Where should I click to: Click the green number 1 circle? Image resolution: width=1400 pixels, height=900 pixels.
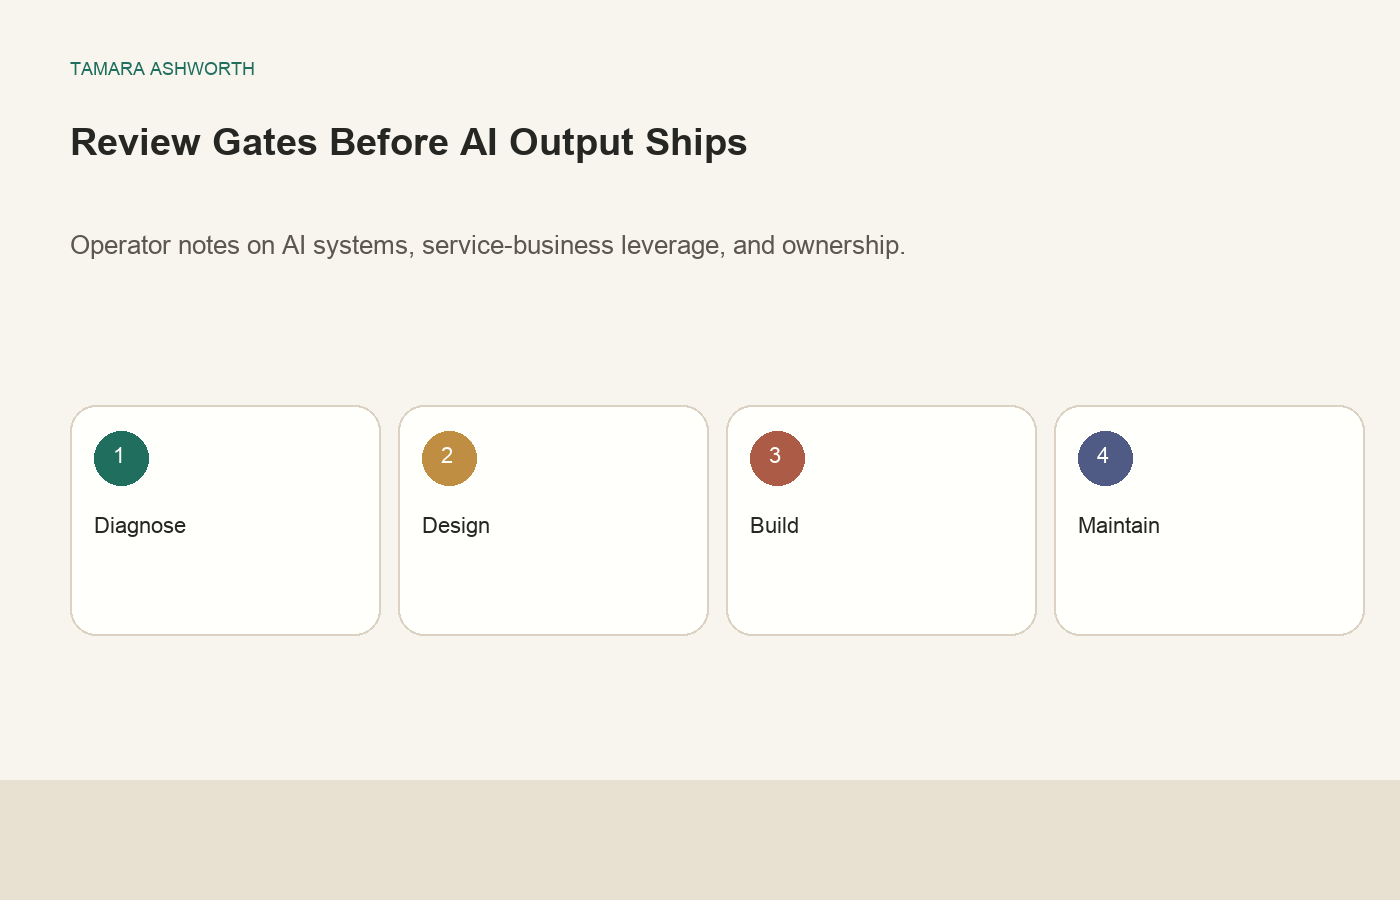121,458
